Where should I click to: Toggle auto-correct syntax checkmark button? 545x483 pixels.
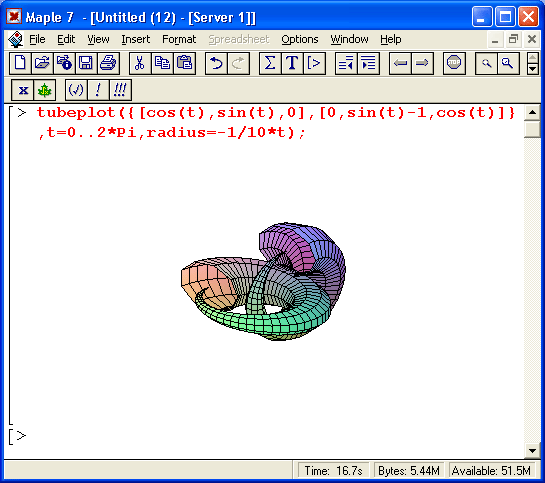point(76,90)
